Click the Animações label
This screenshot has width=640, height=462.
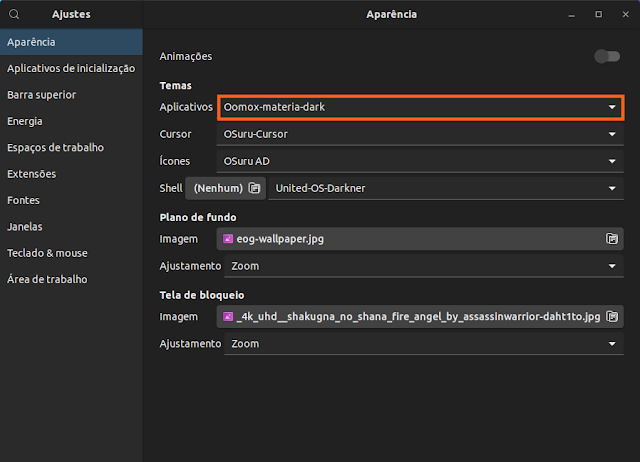186,56
